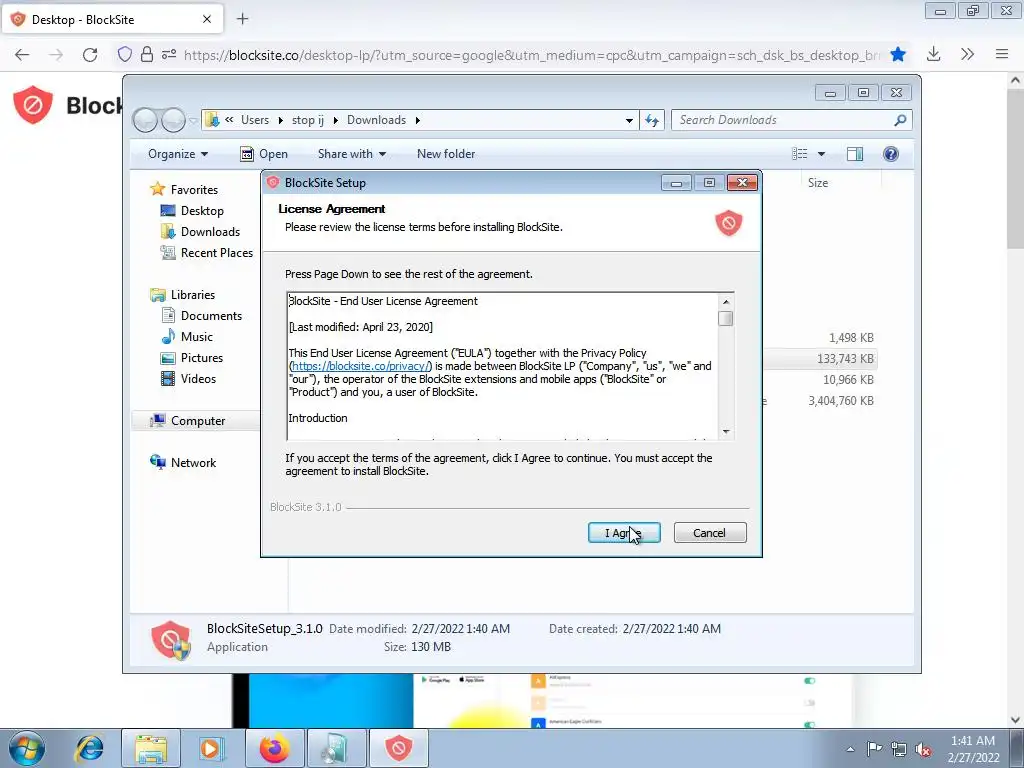Click stop ij in the breadcrumb path
The width and height of the screenshot is (1024, 768).
pyautogui.click(x=308, y=120)
